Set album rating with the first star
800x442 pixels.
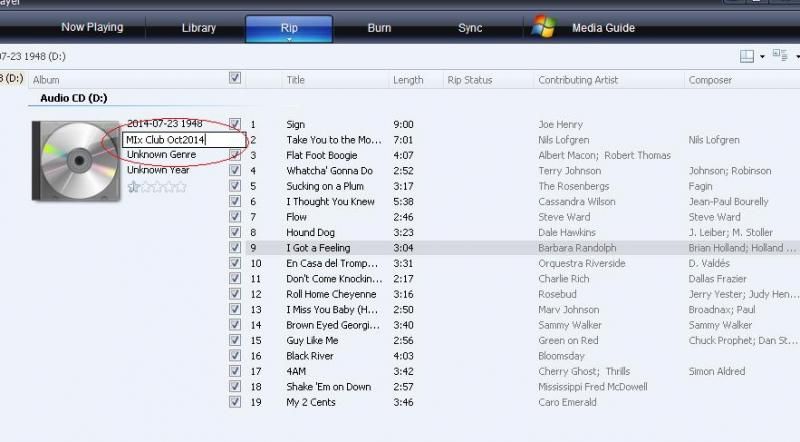(x=133, y=187)
